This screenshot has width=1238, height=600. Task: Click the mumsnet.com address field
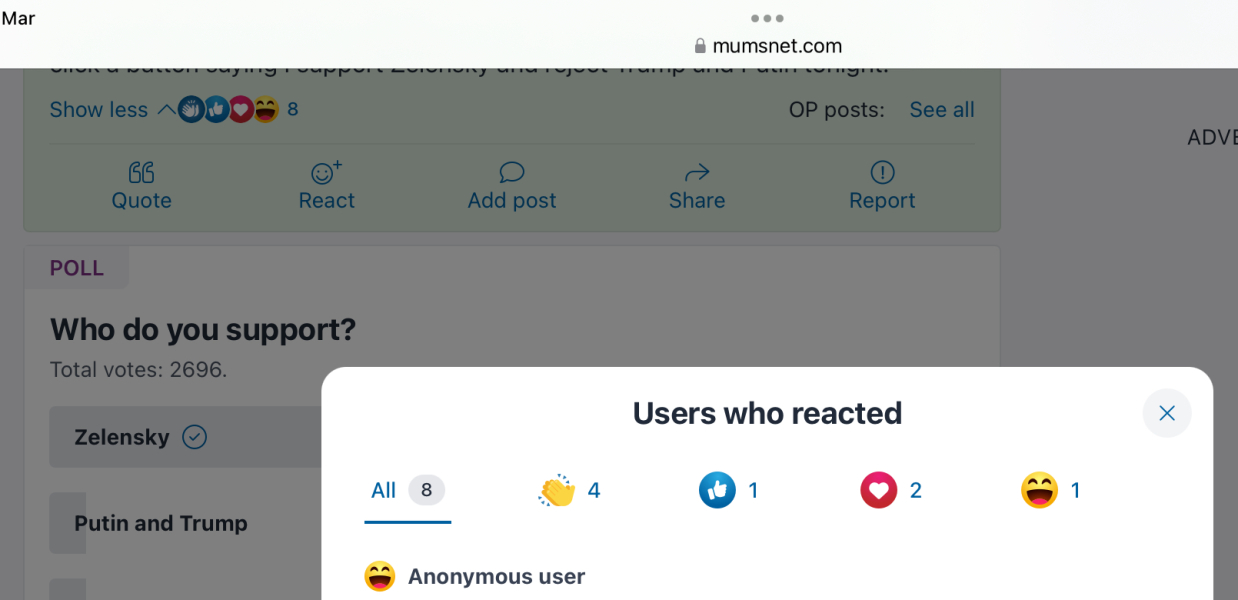[x=778, y=45]
